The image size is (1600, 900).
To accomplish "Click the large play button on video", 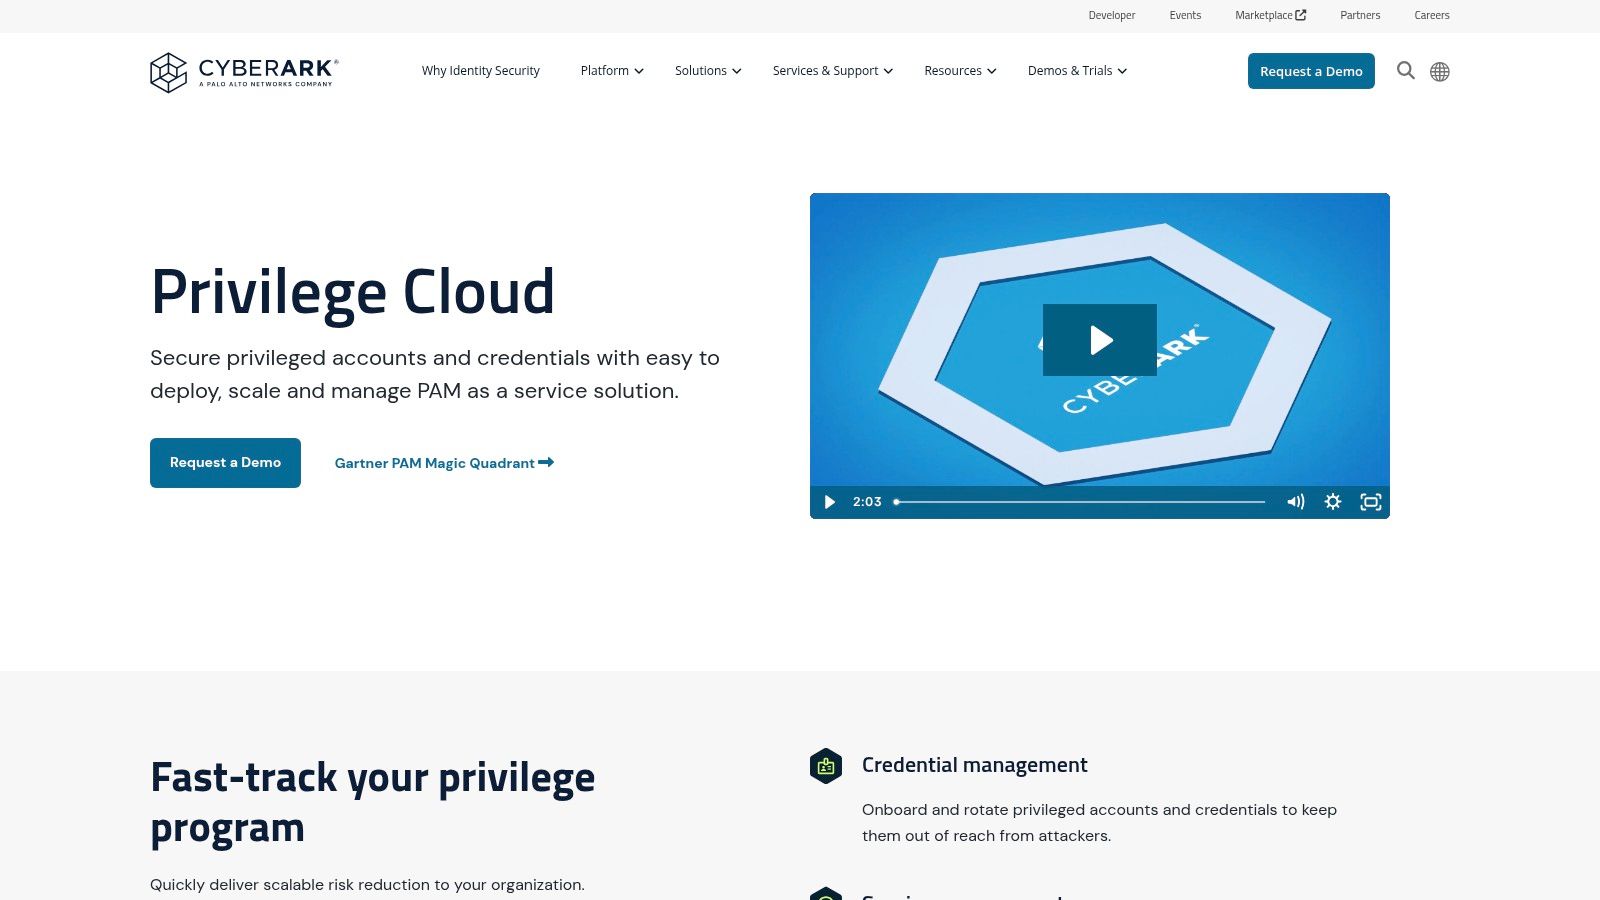I will 1100,340.
